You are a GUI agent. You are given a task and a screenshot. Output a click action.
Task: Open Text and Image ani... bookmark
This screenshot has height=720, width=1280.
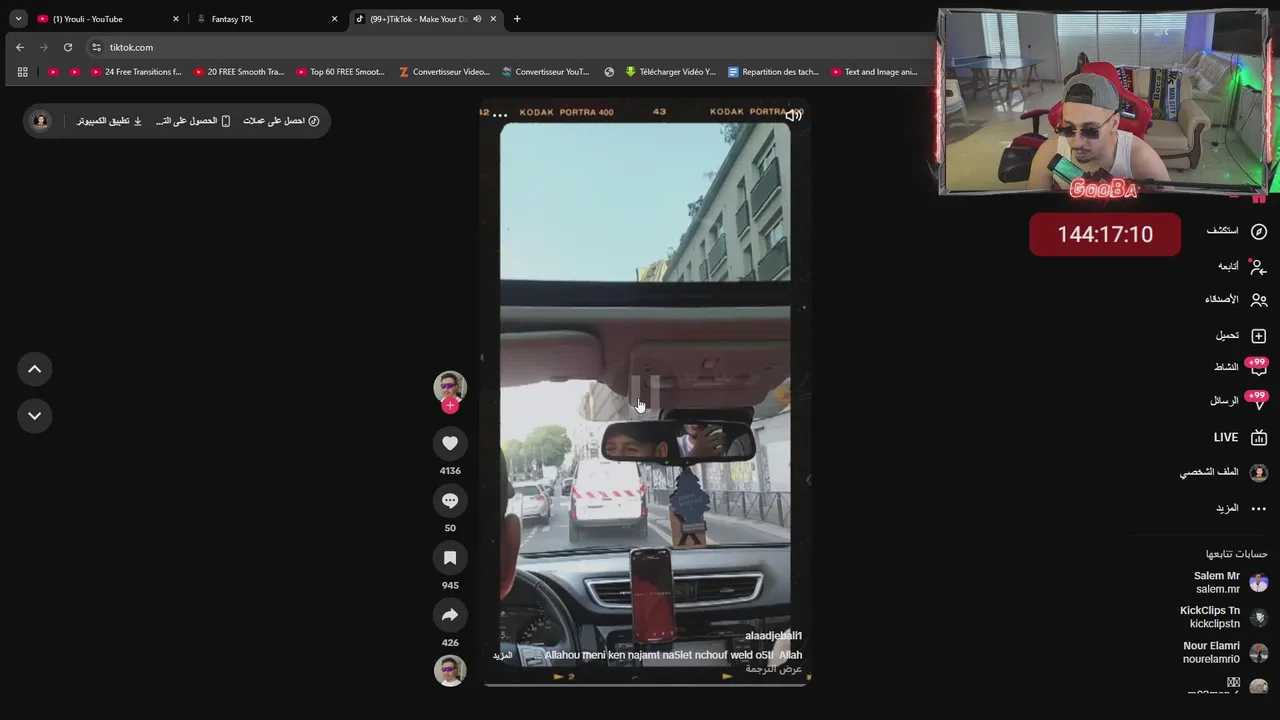pos(874,72)
